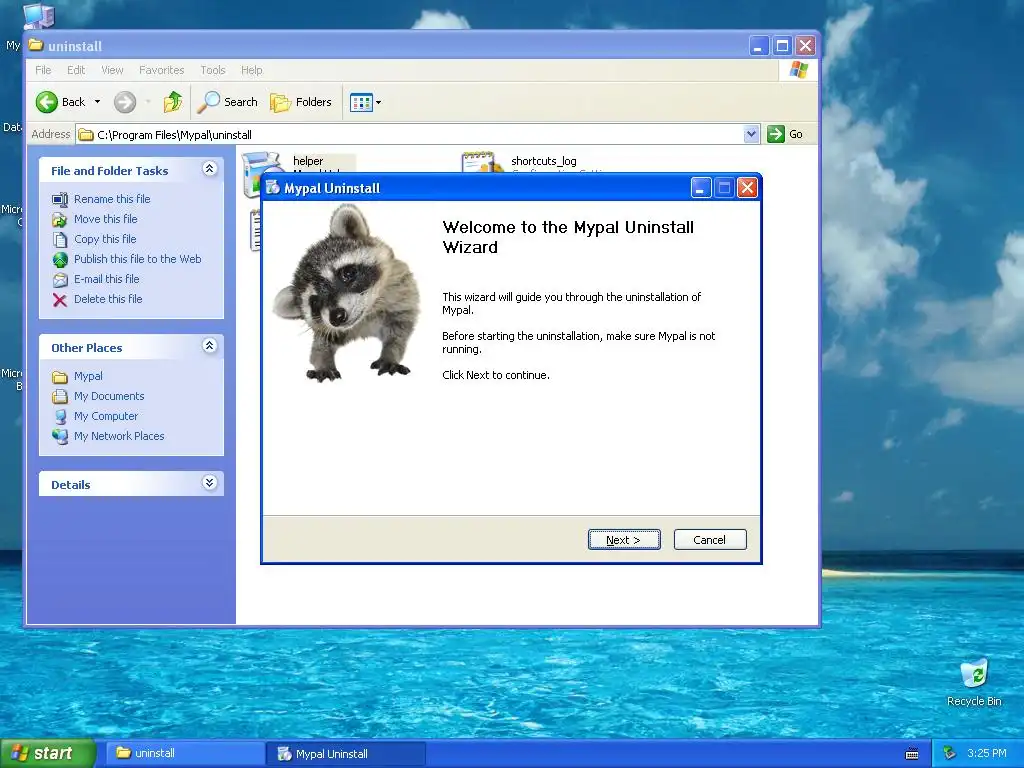Click Copy this file
Screen dimensions: 1024x768
point(105,239)
